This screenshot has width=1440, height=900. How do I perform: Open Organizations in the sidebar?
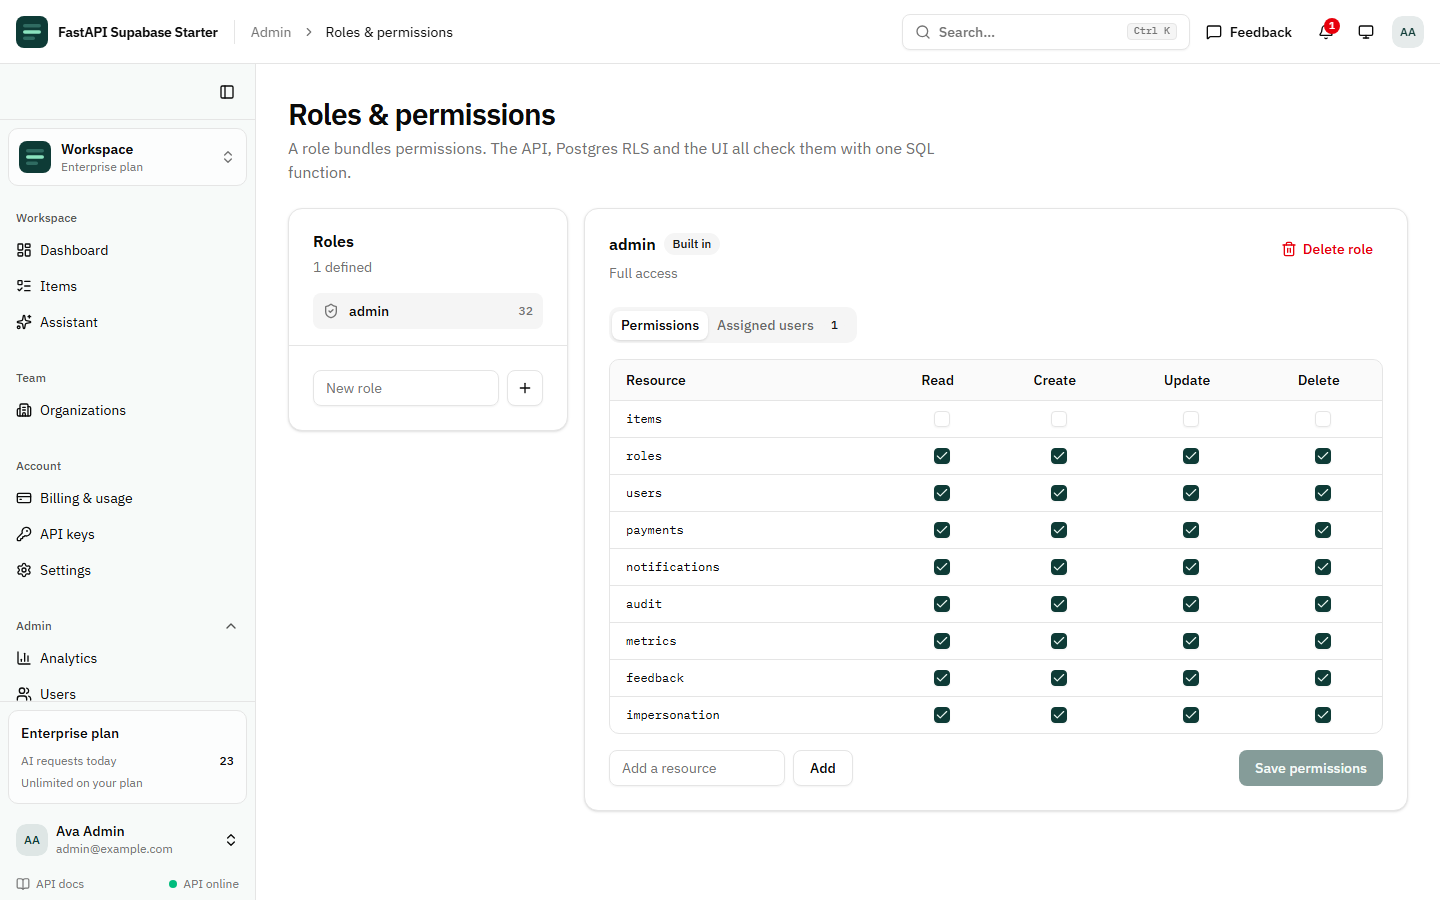[127, 410]
